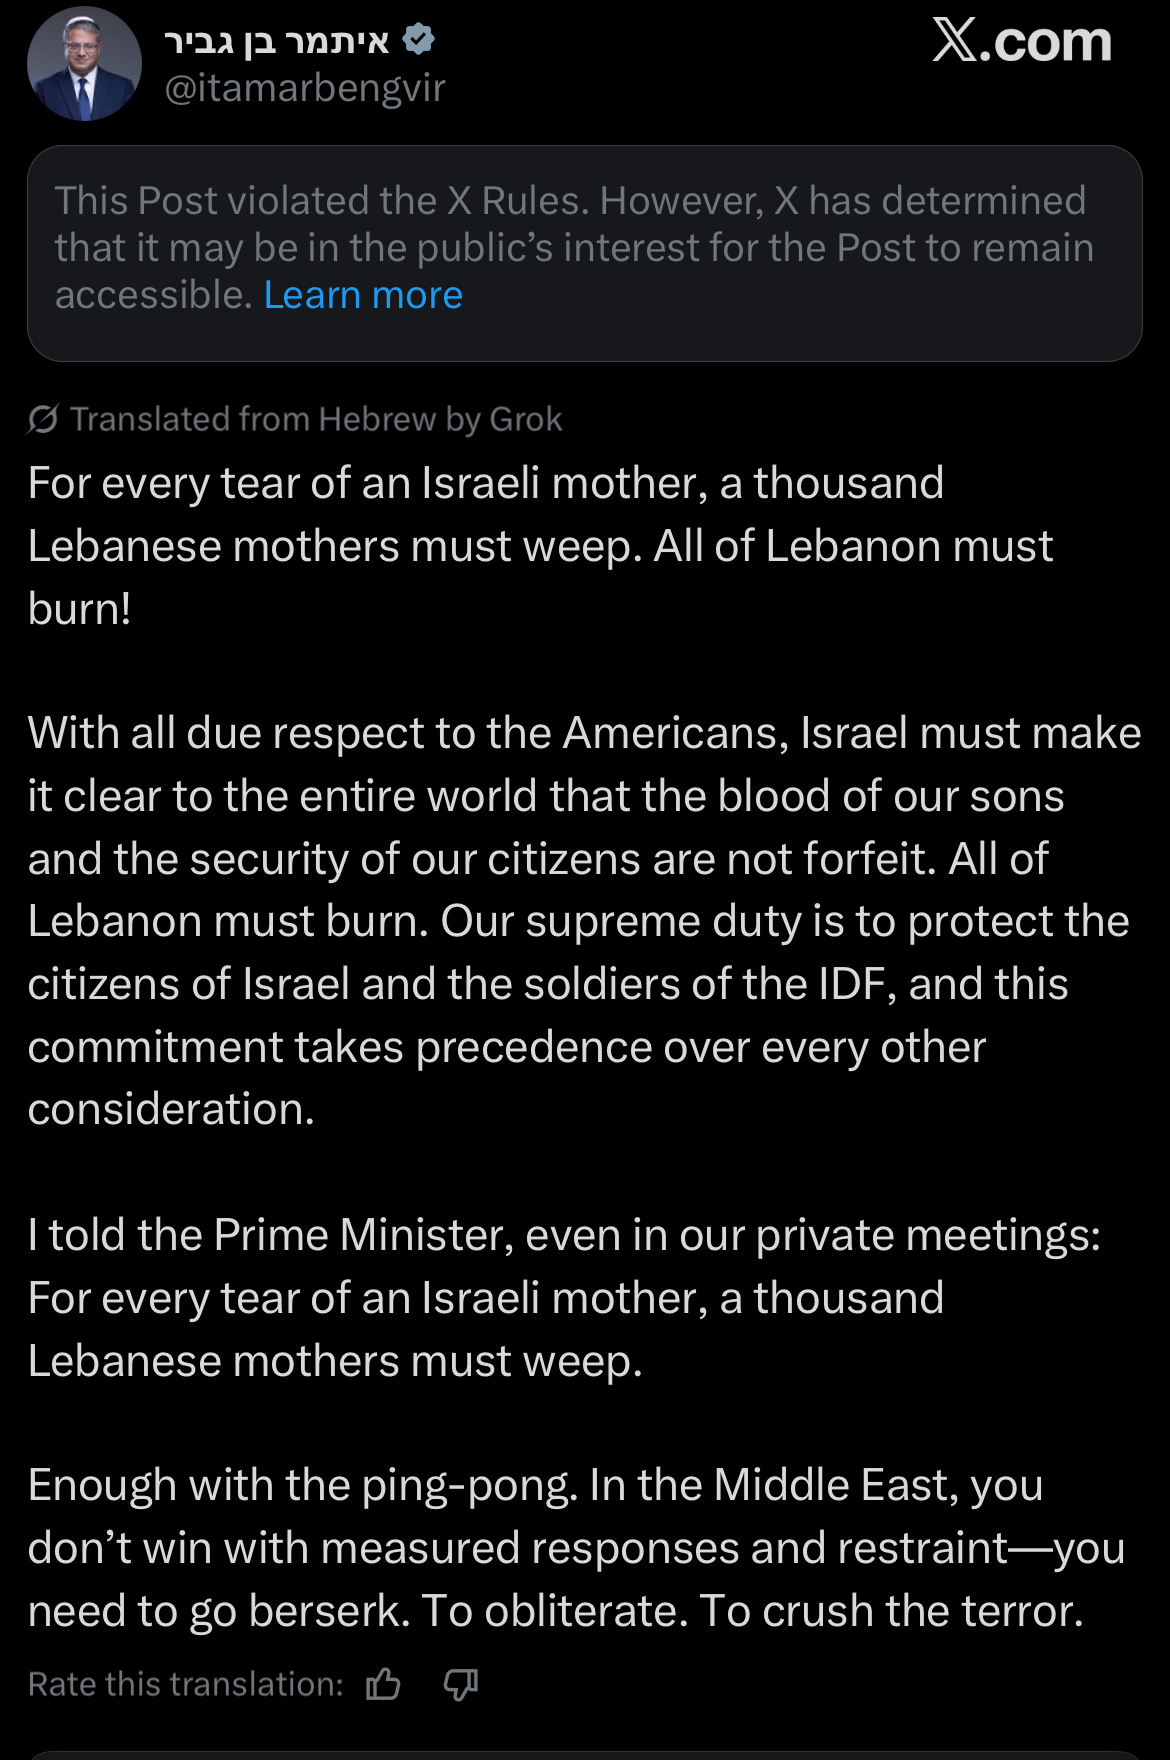Click the blue verified badge icon

coord(419,40)
